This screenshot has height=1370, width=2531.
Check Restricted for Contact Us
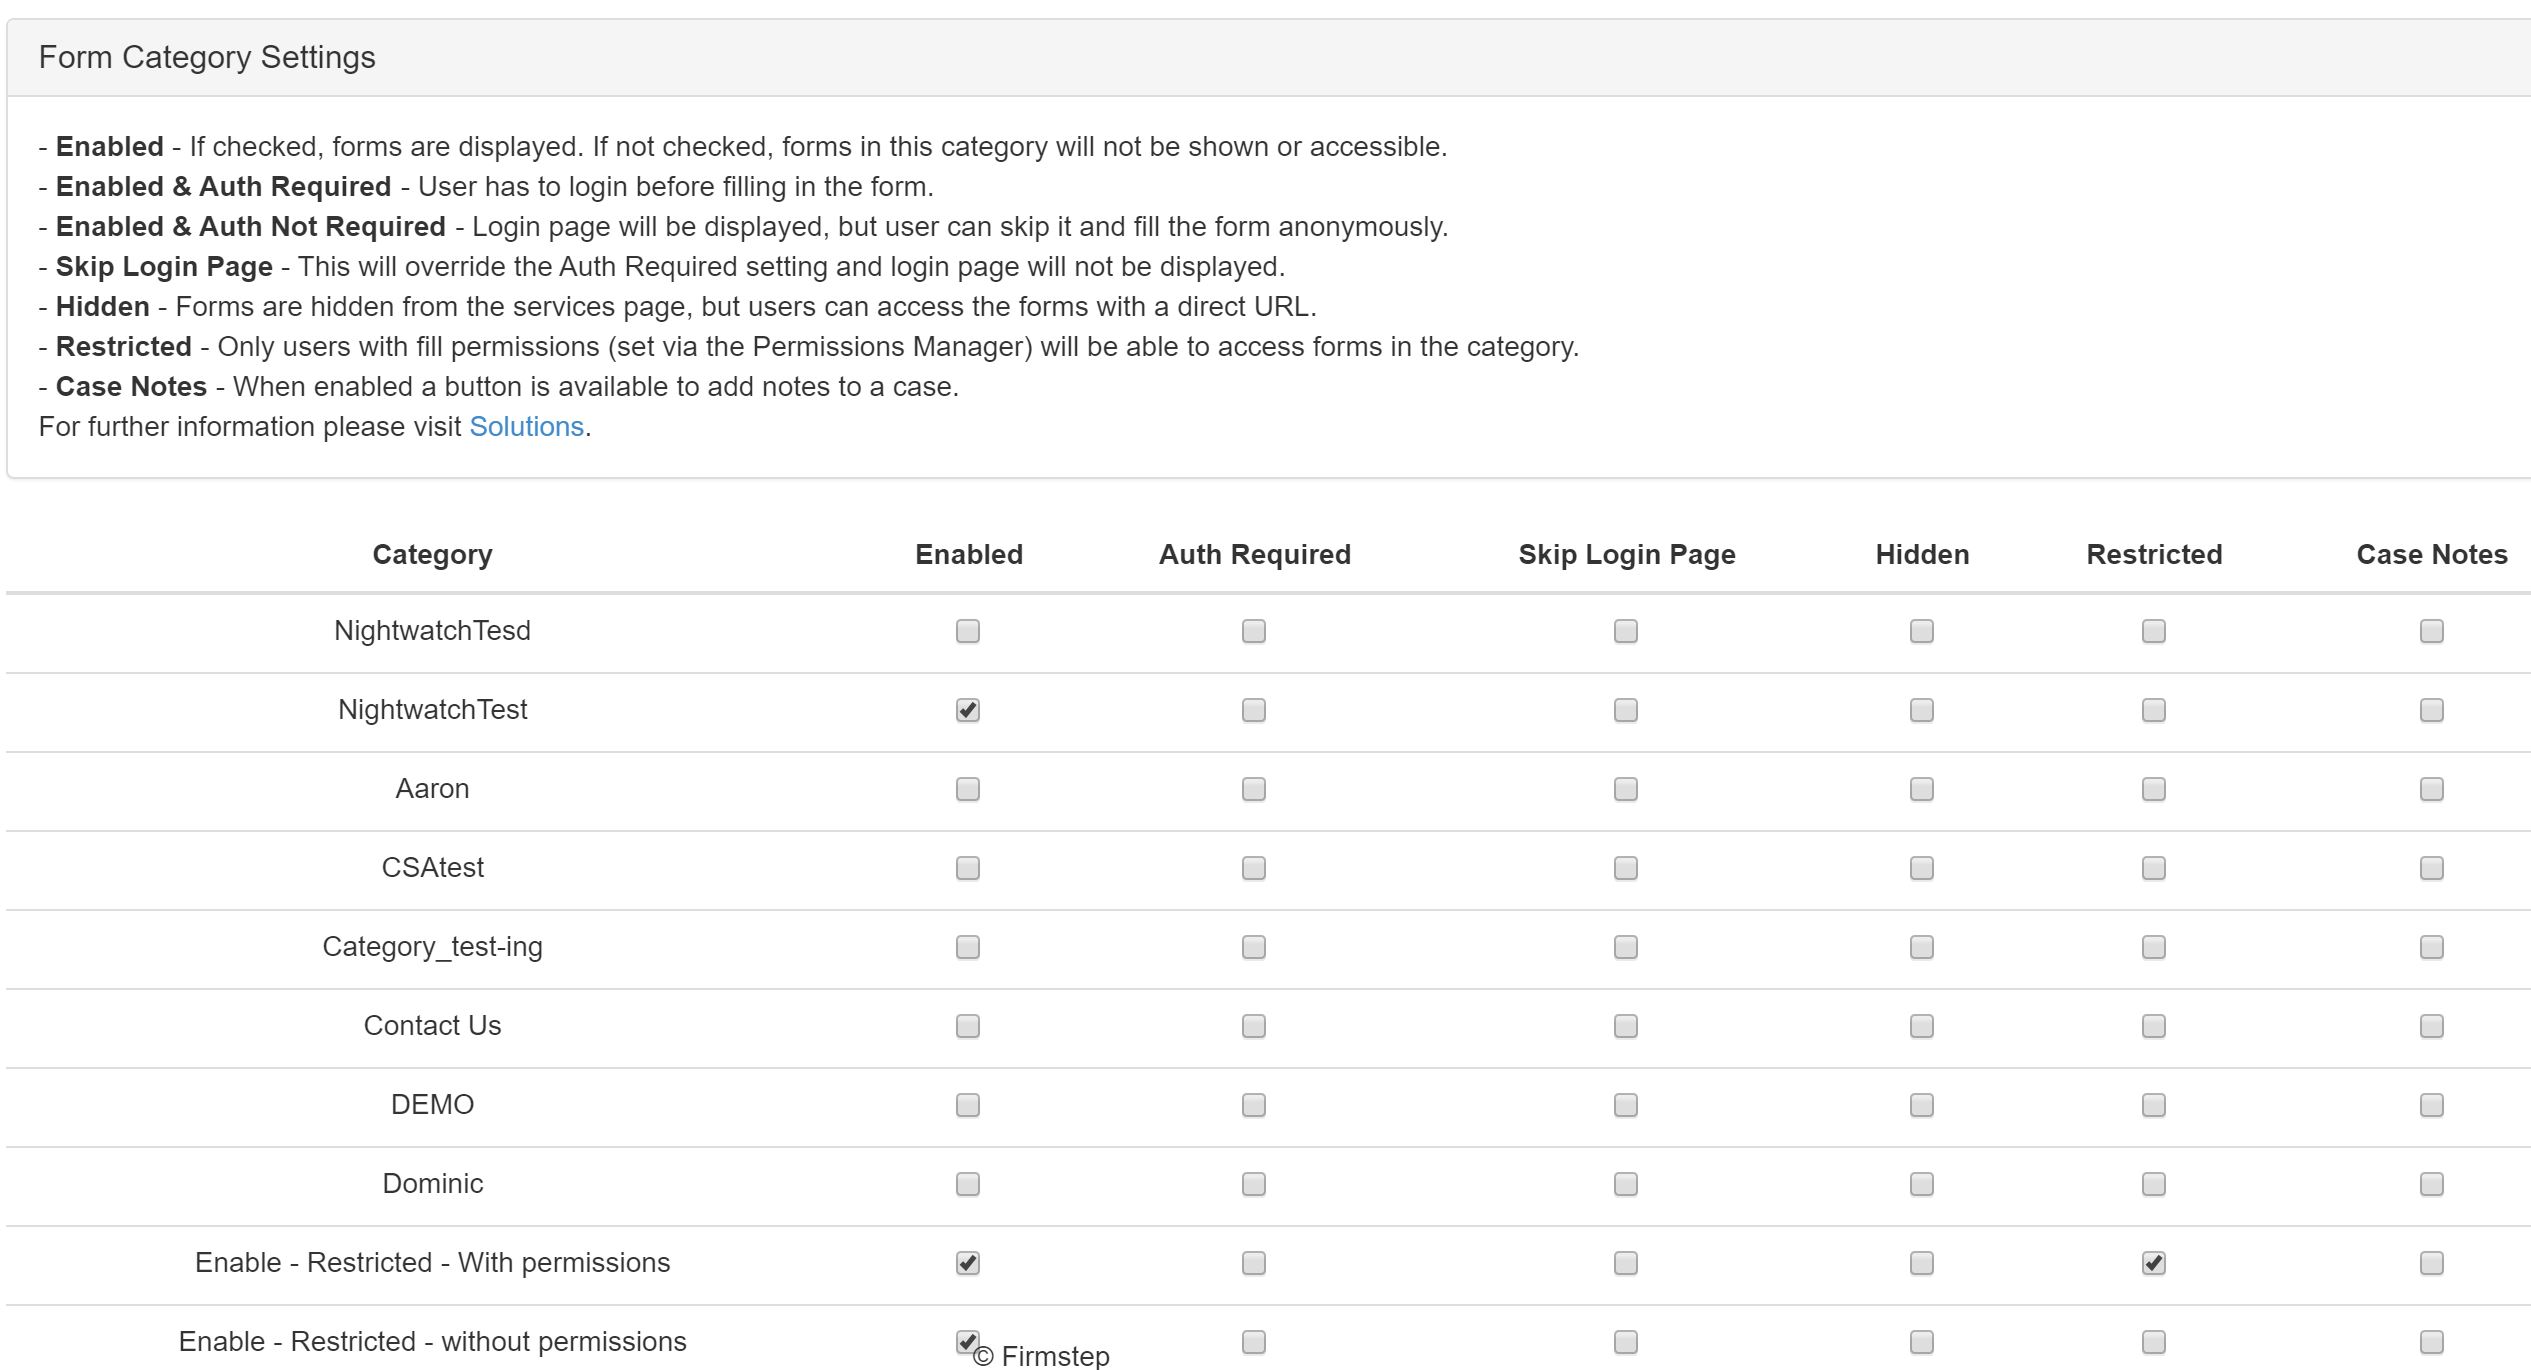[2153, 1026]
